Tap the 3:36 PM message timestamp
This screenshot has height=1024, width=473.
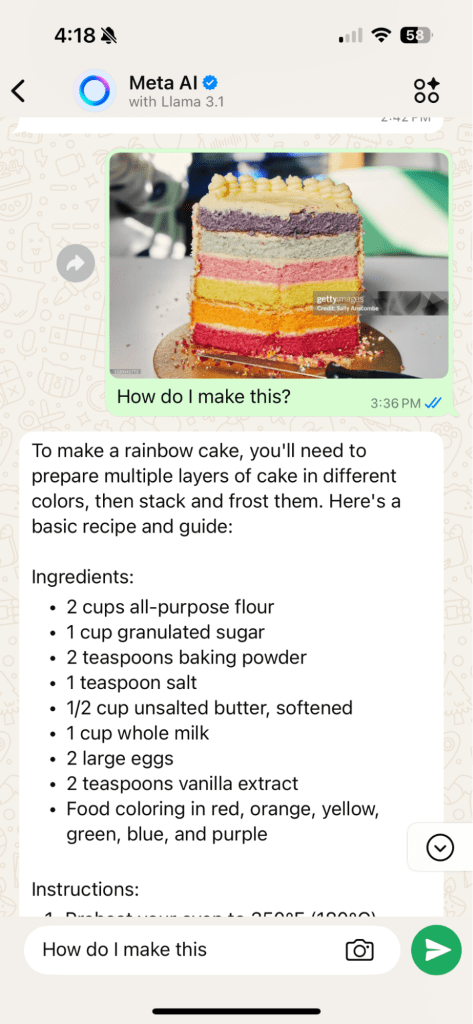point(395,403)
